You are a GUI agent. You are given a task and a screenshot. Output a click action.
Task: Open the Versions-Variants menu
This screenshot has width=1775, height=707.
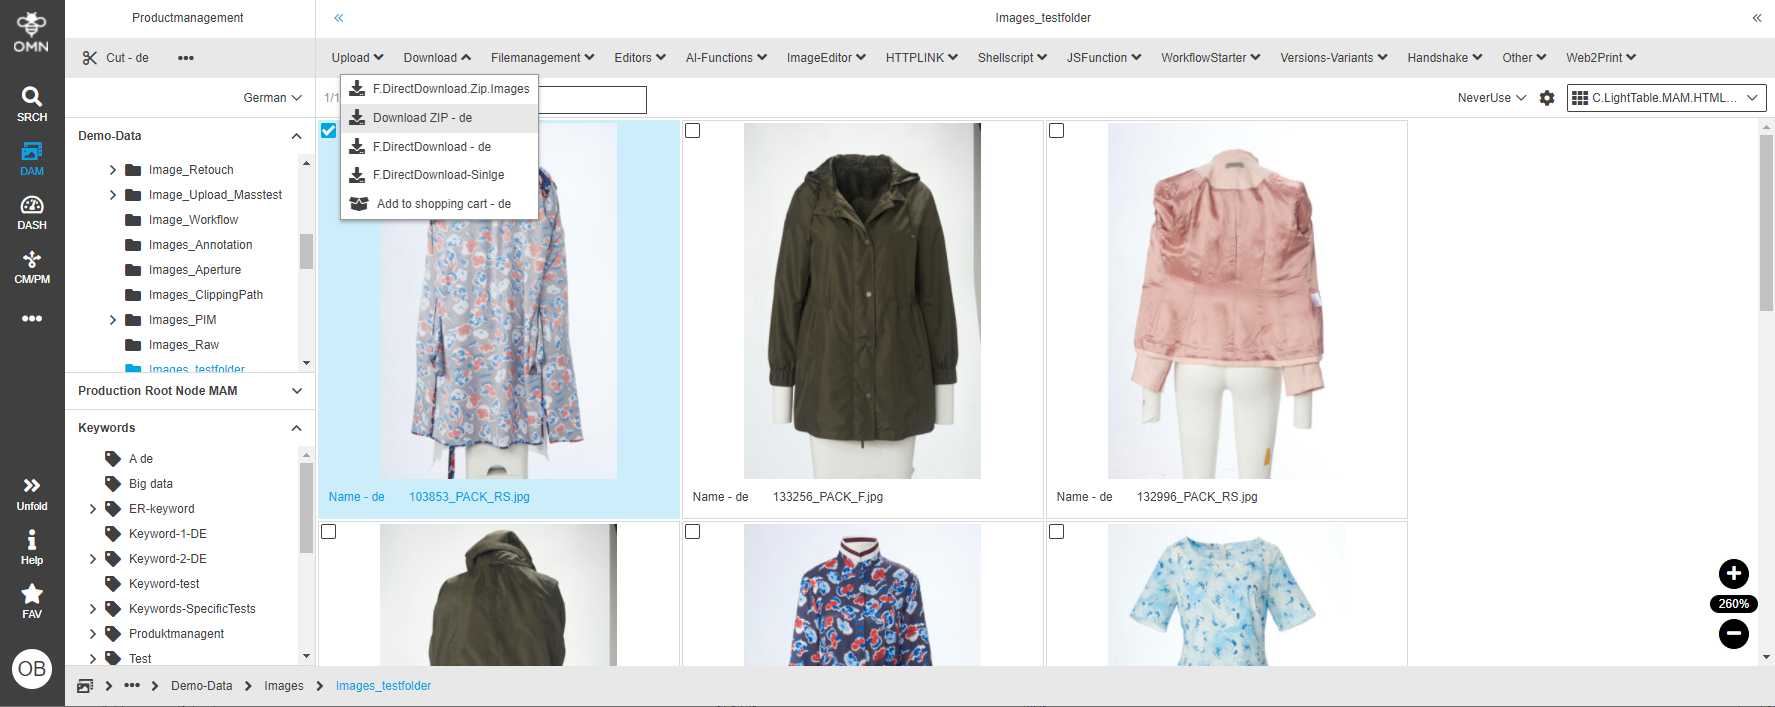click(1334, 58)
